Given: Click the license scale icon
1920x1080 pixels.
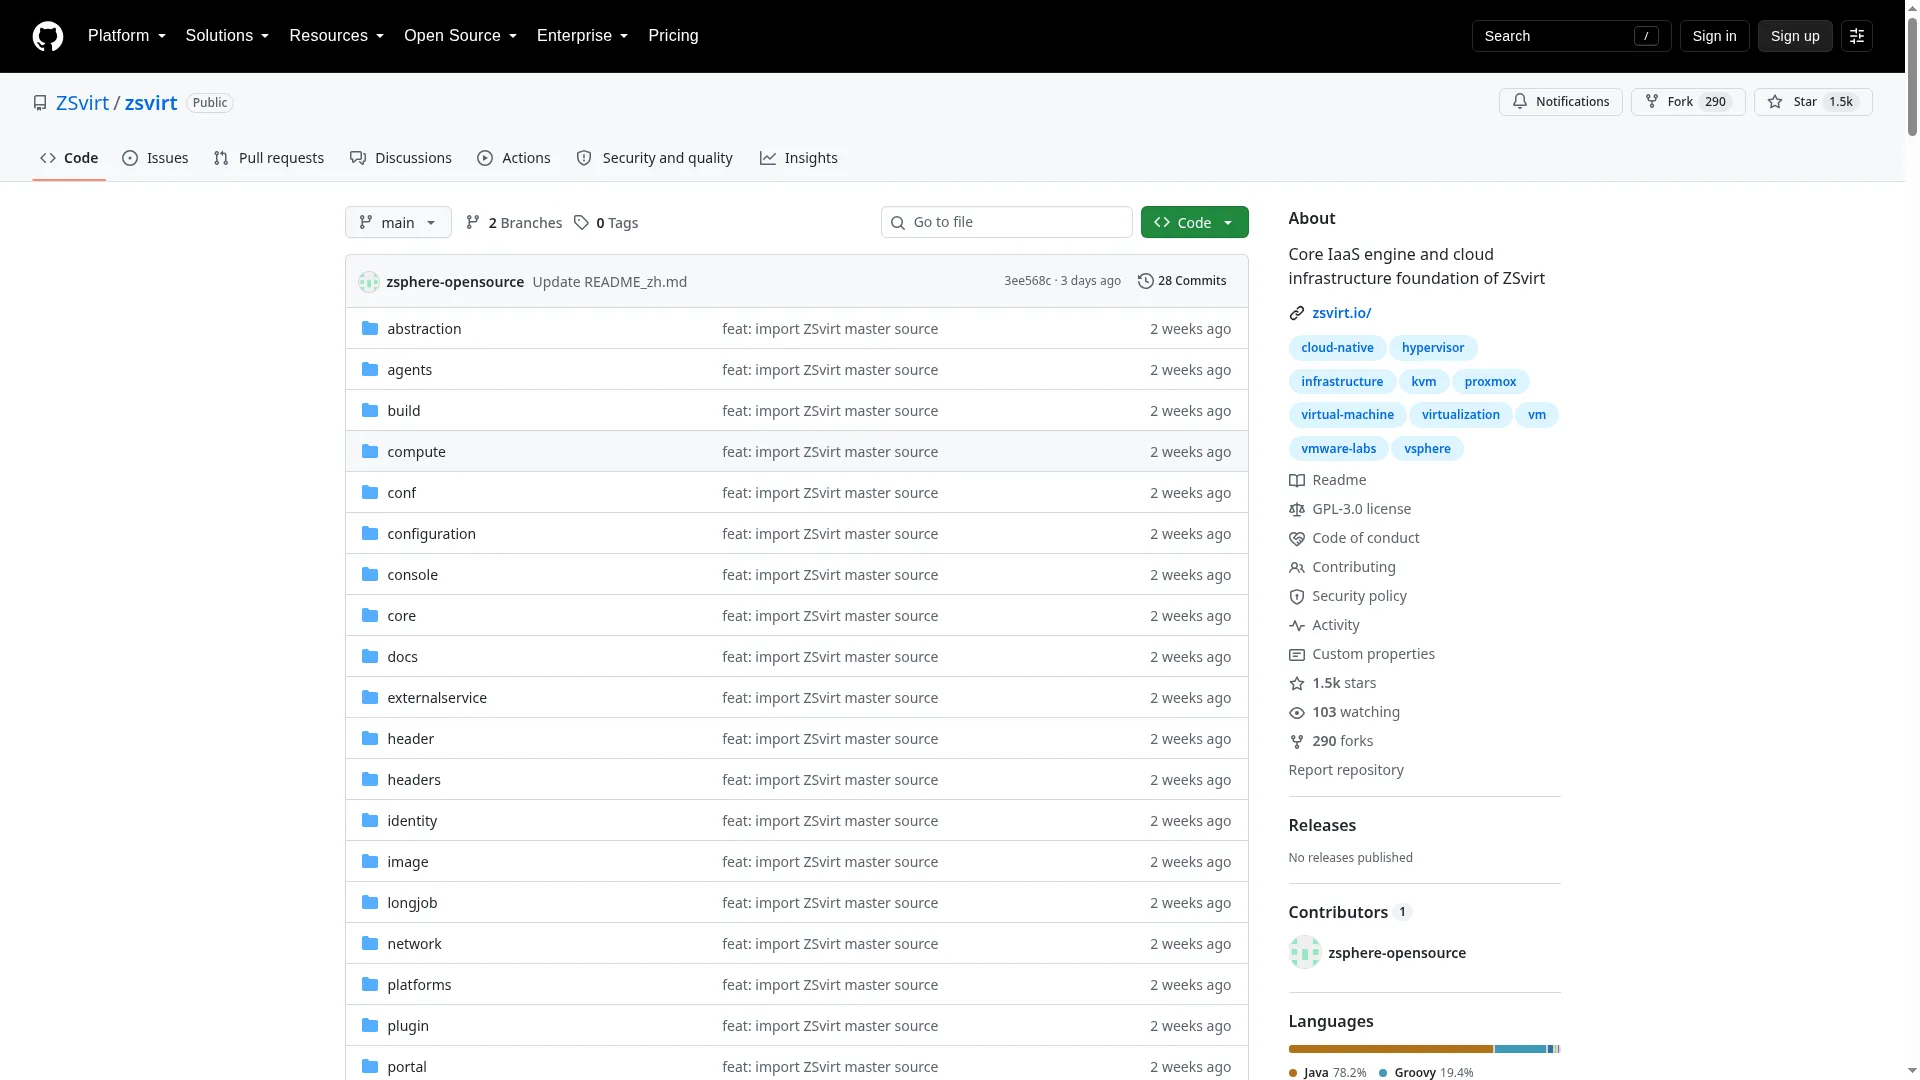Looking at the screenshot, I should coord(1297,509).
